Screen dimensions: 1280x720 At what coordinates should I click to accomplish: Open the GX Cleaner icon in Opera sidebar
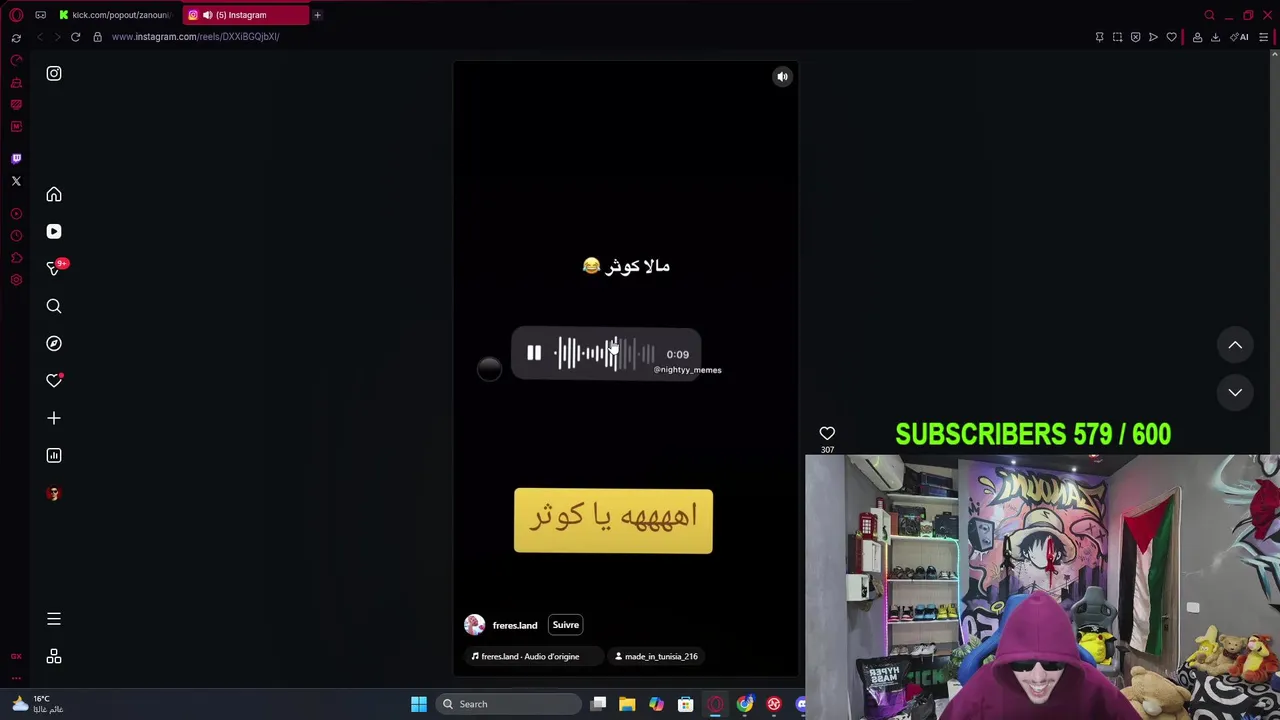click(16, 82)
